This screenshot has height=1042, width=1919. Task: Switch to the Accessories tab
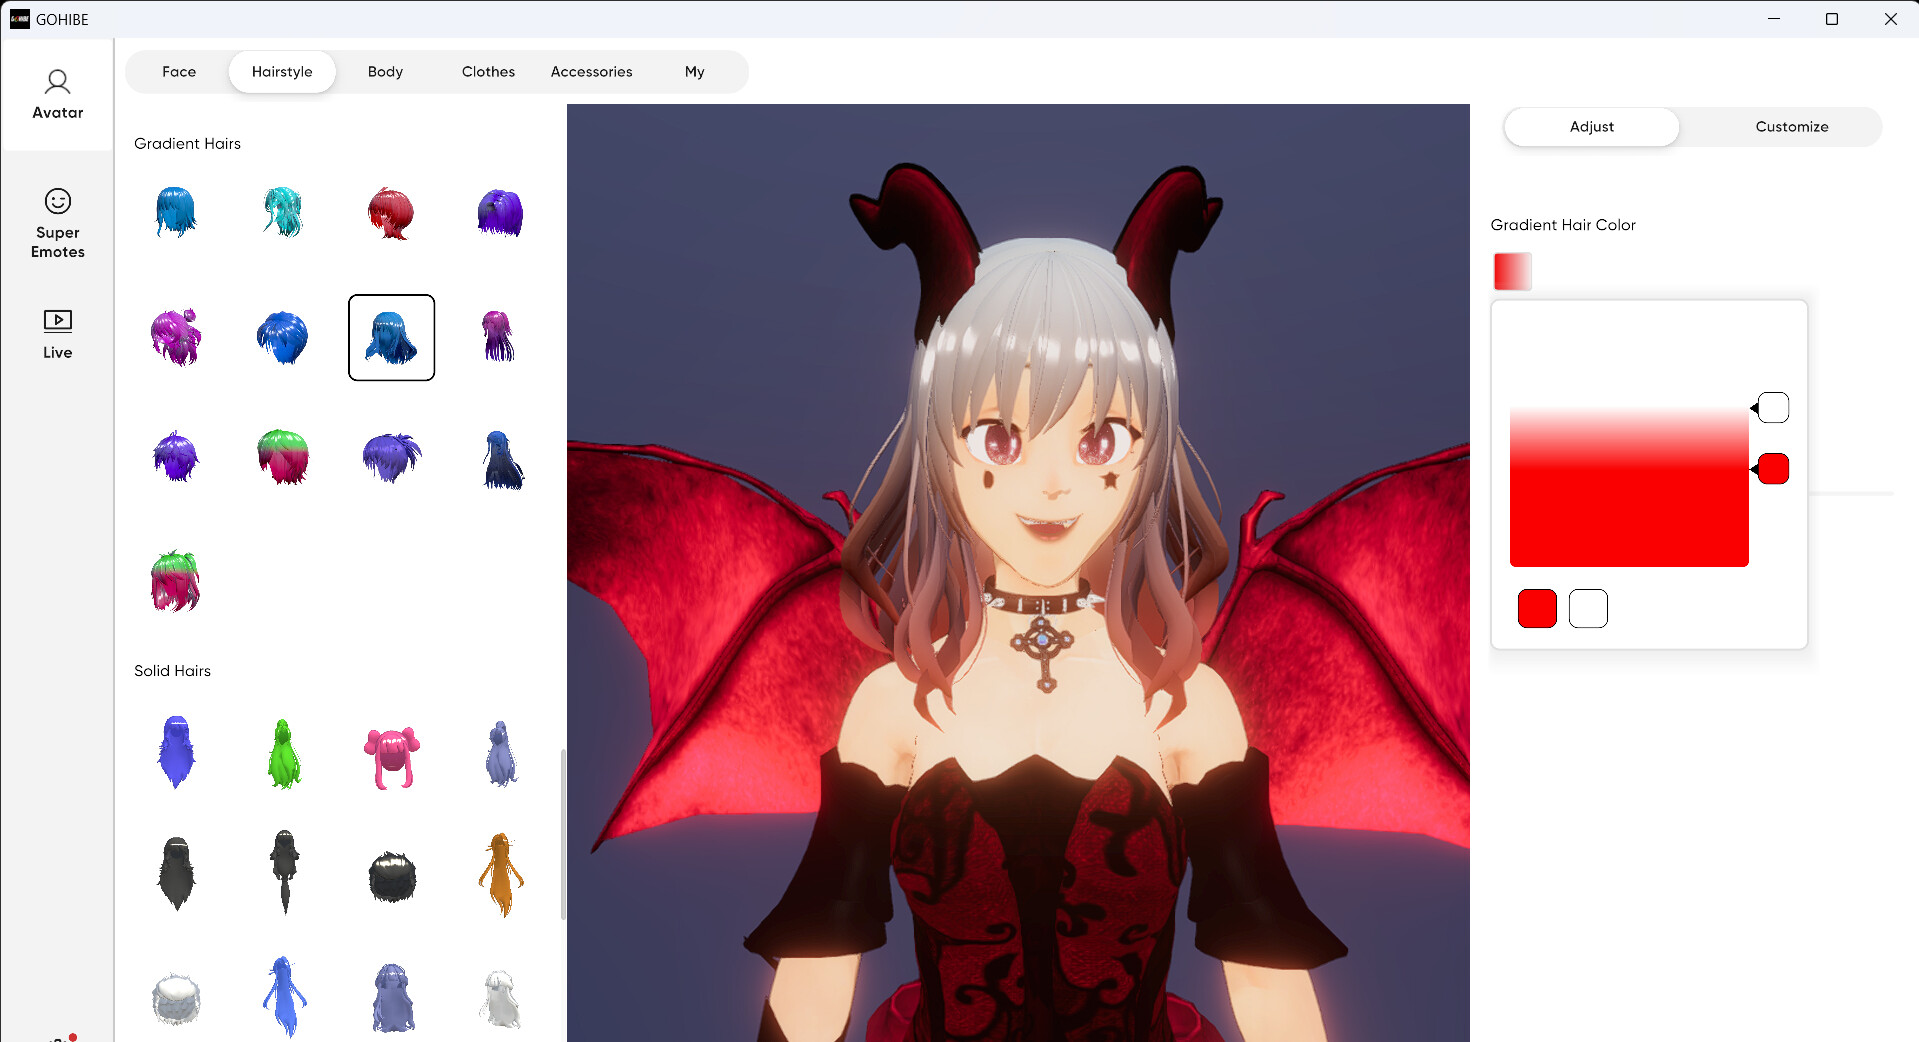point(591,72)
